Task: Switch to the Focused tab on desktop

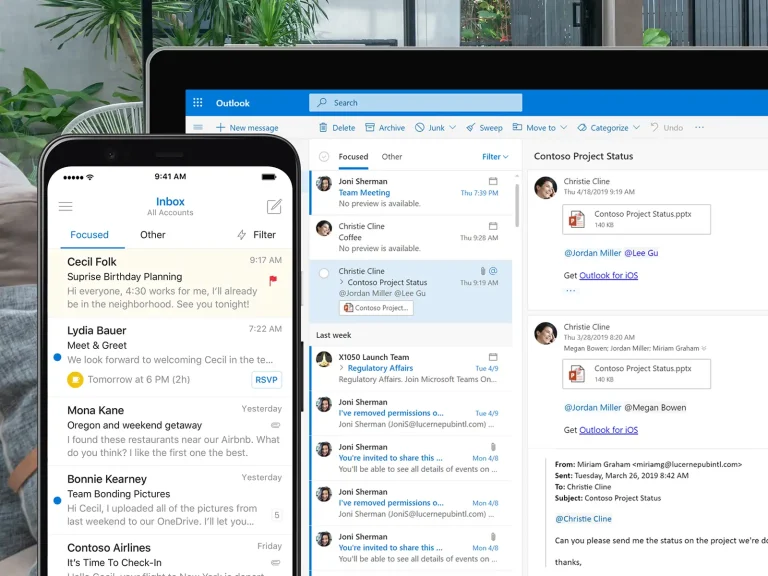Action: (353, 157)
